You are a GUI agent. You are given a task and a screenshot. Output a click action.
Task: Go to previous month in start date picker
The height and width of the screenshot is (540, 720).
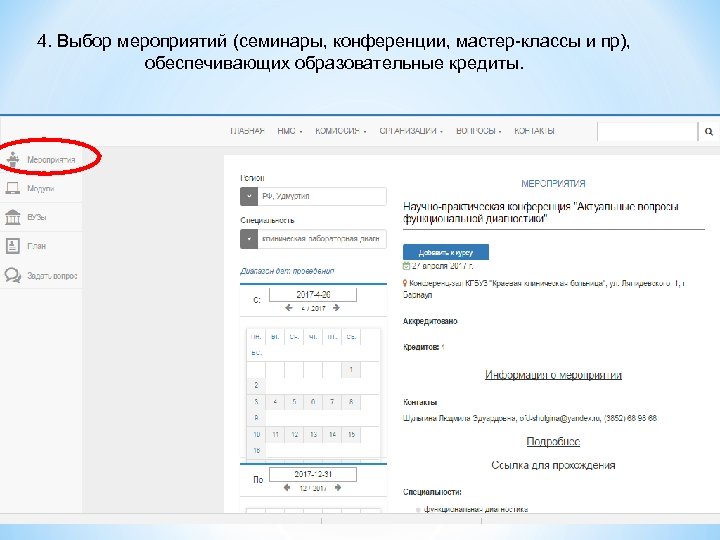coord(288,308)
